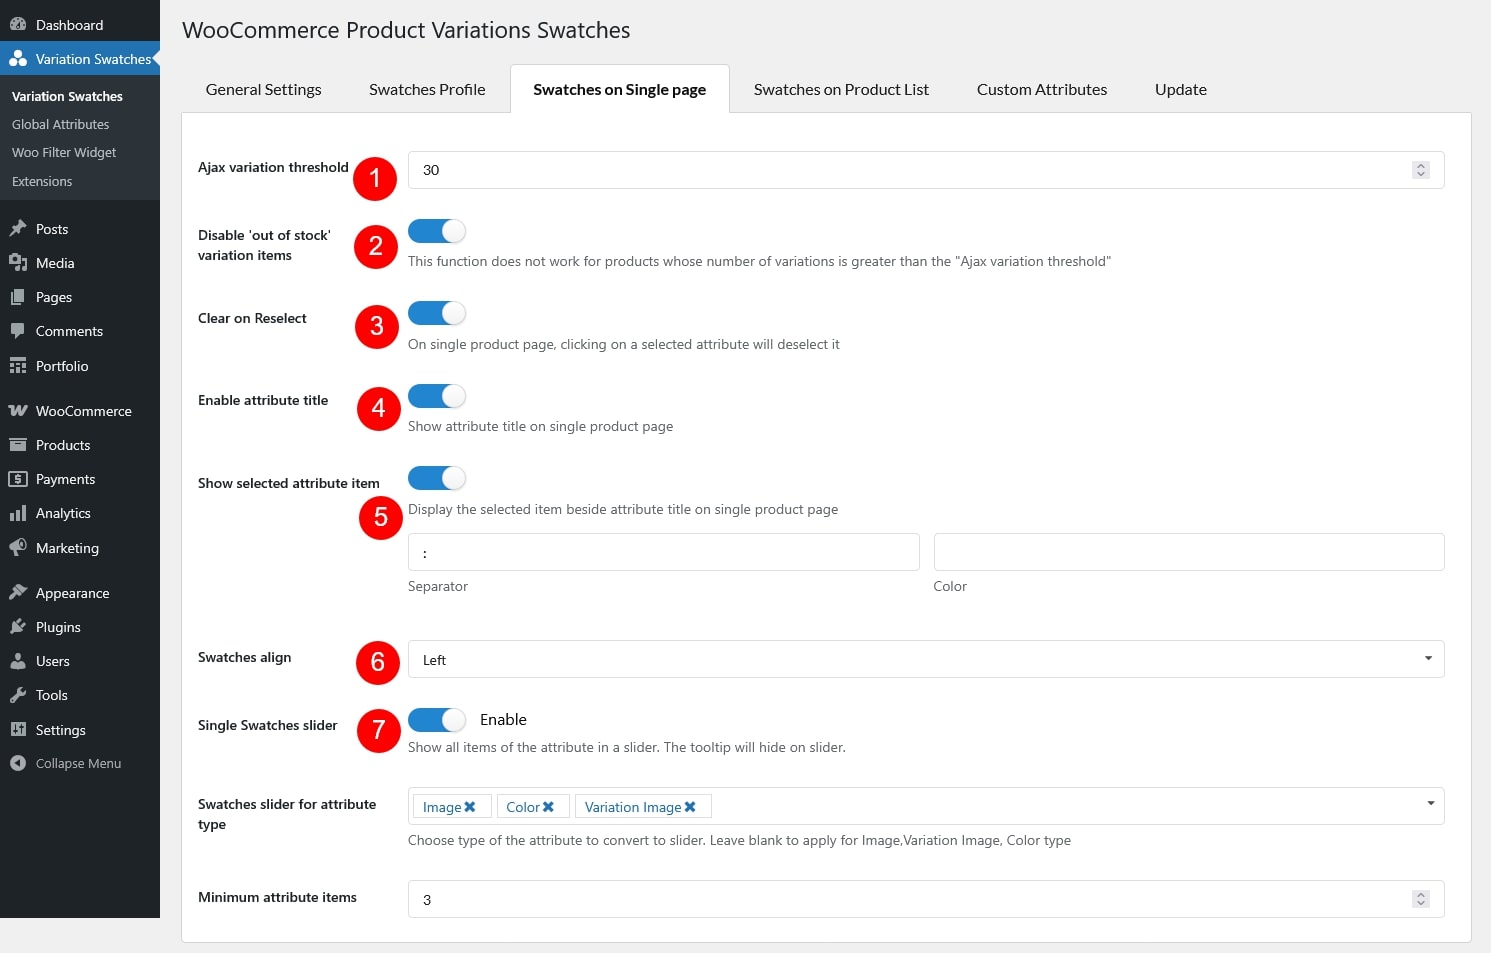1491x953 pixels.
Task: Click the Dashboard icon in sidebar
Action: (x=18, y=25)
